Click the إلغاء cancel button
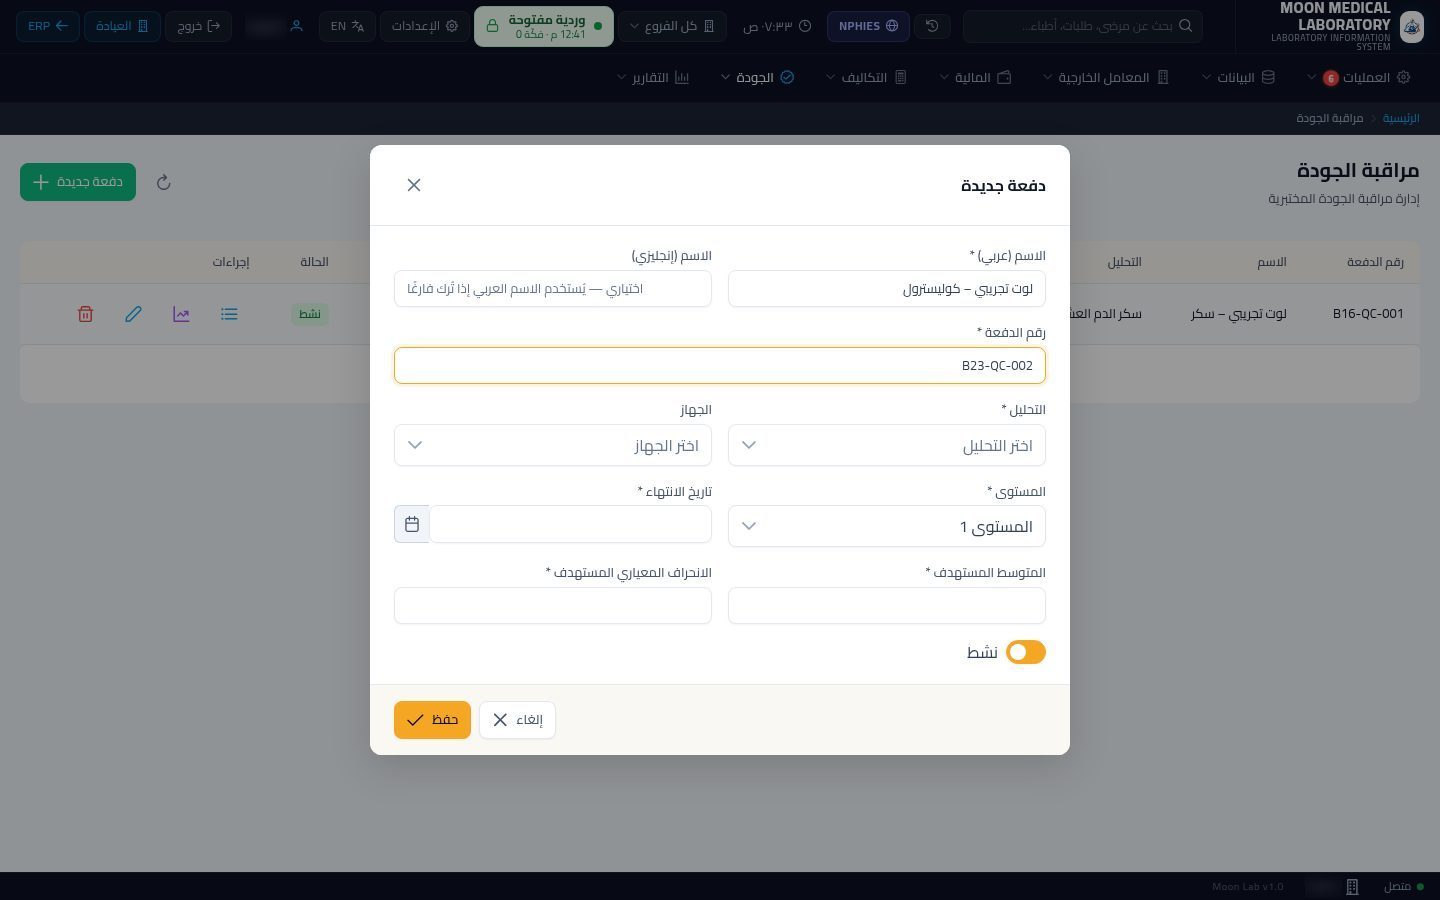 coord(517,720)
